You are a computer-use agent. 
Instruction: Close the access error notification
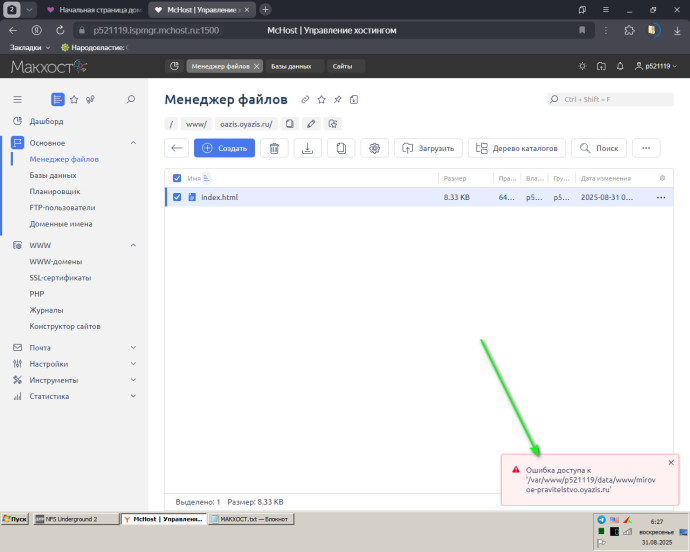671,462
